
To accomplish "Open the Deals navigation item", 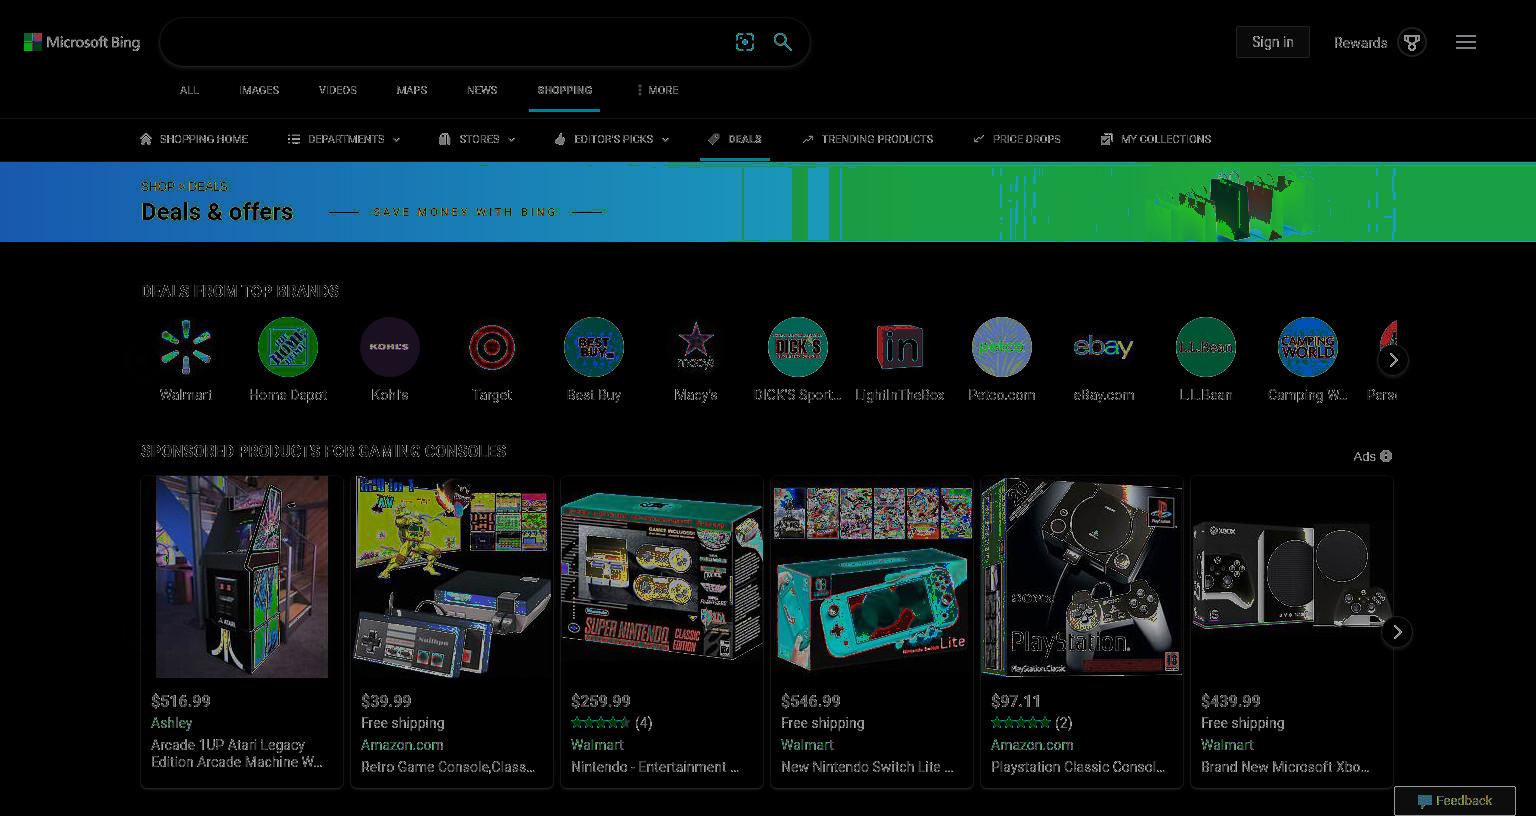I will (735, 139).
